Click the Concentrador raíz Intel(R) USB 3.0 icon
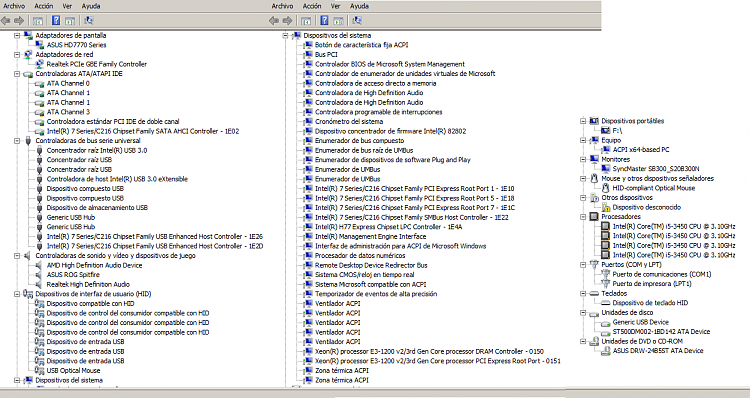 (40, 150)
